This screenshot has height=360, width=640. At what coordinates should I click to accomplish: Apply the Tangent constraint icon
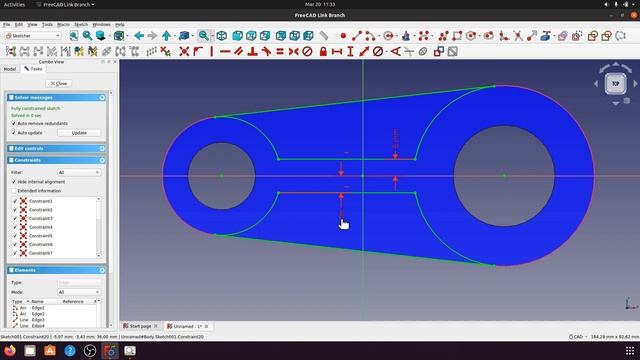266,51
